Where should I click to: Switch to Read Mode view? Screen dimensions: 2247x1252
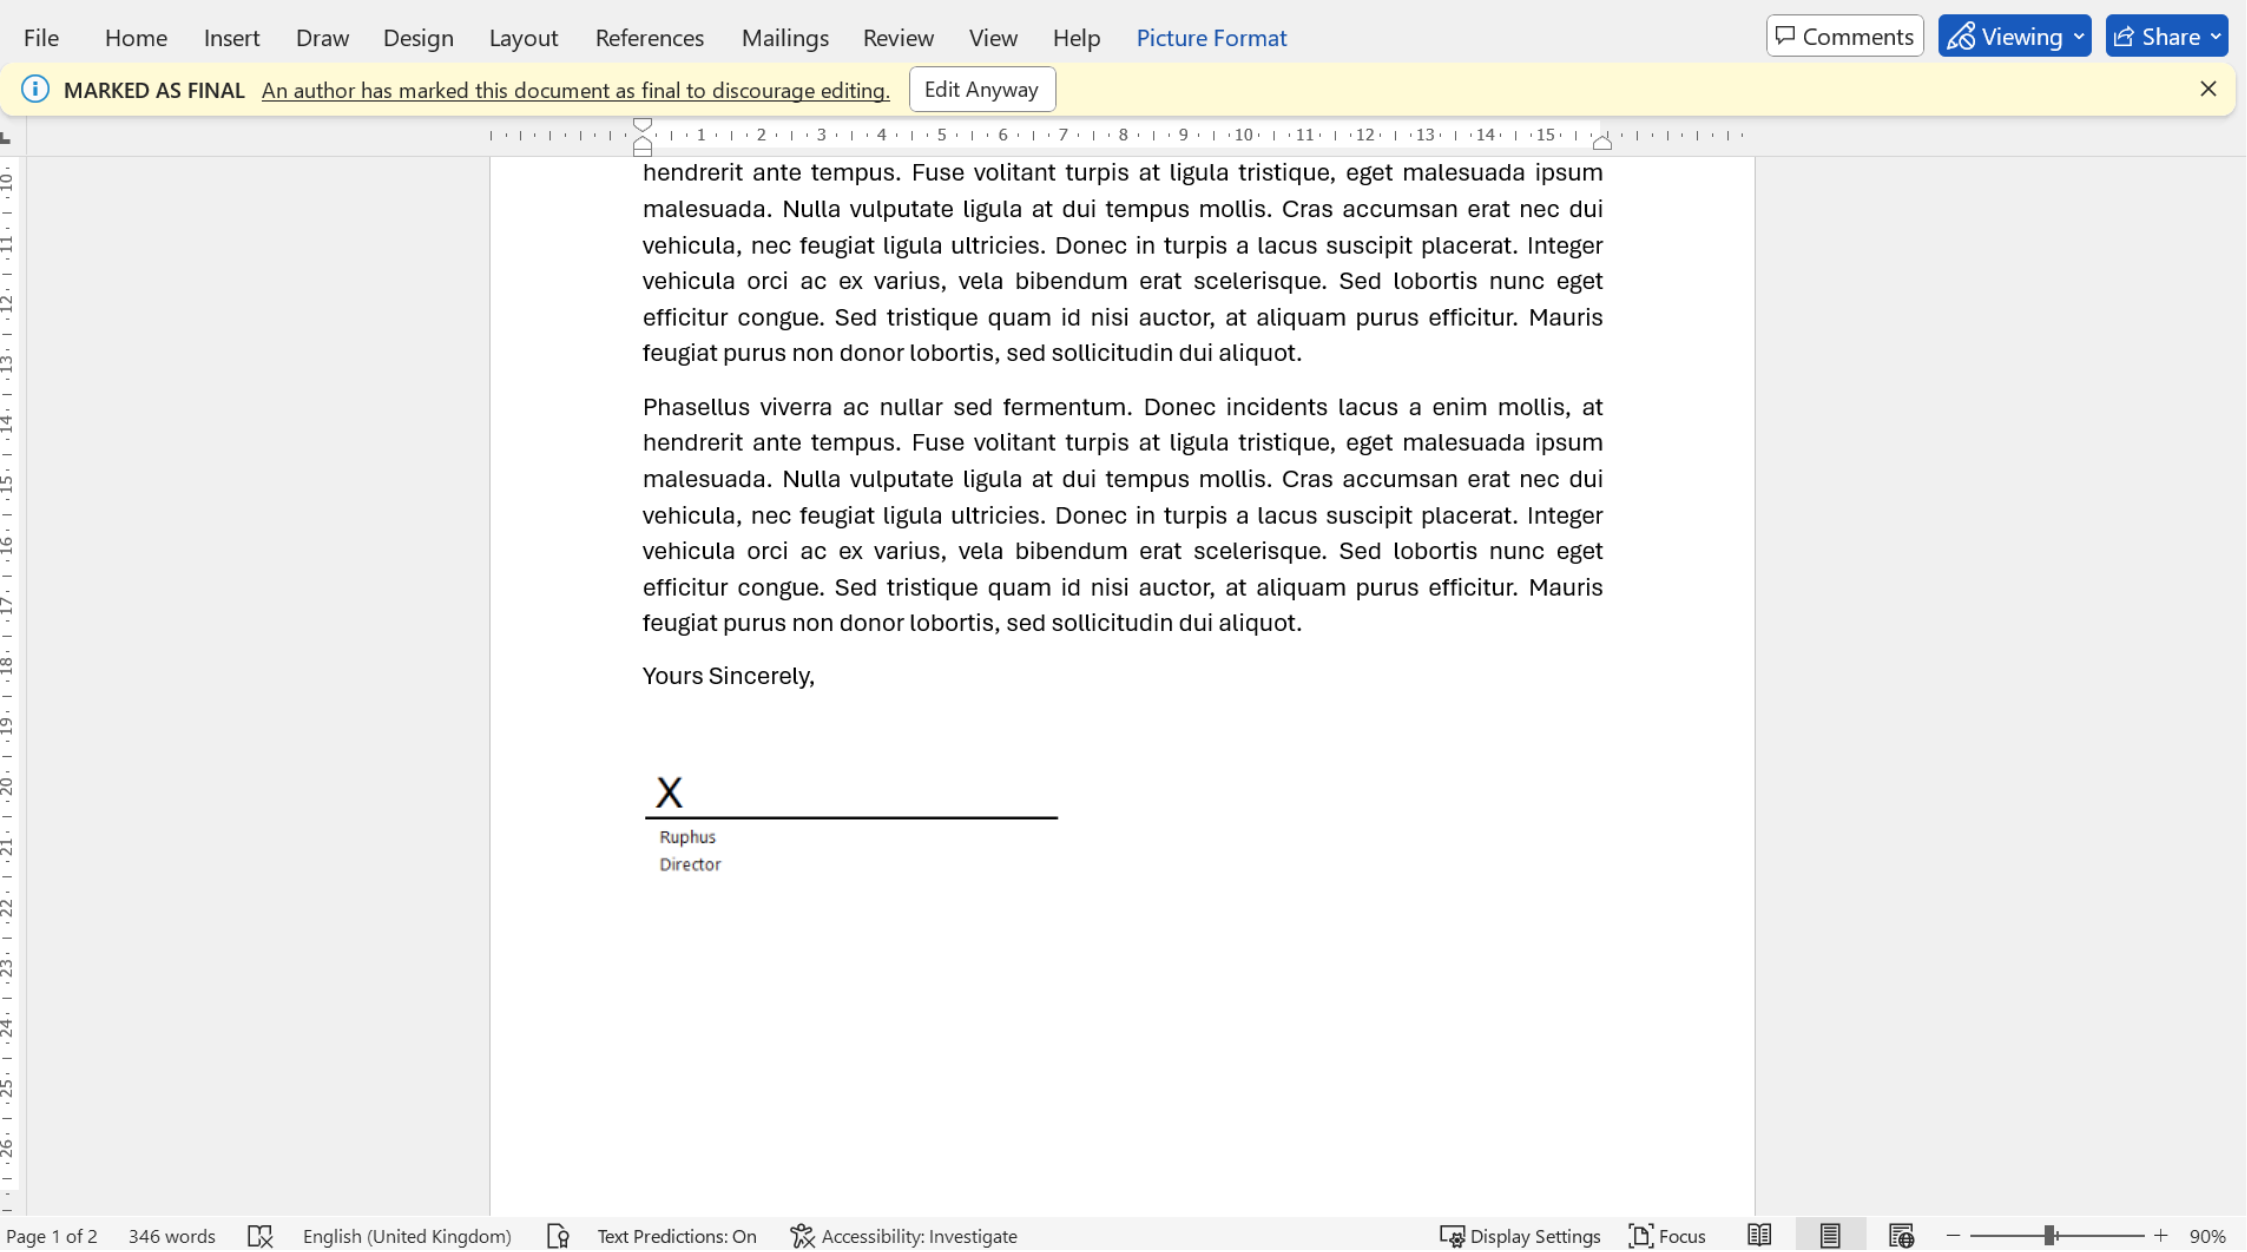click(x=1759, y=1236)
